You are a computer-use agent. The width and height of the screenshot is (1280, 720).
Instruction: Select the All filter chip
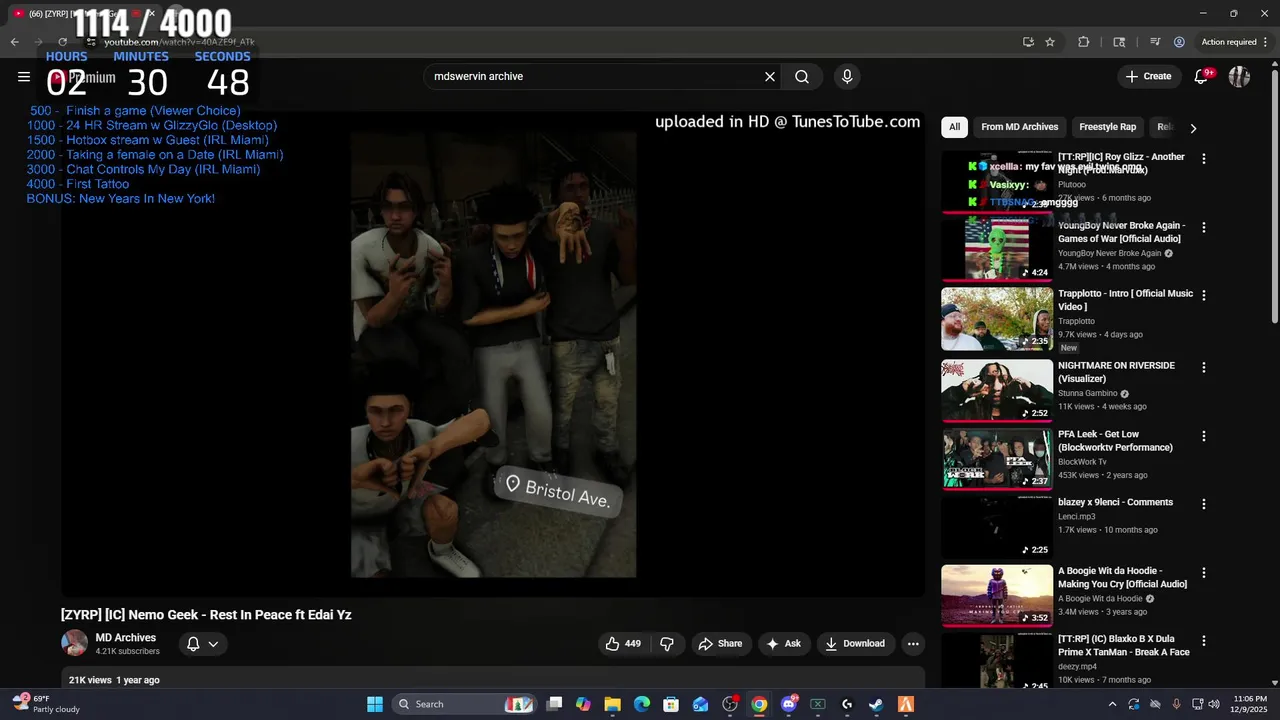click(954, 127)
